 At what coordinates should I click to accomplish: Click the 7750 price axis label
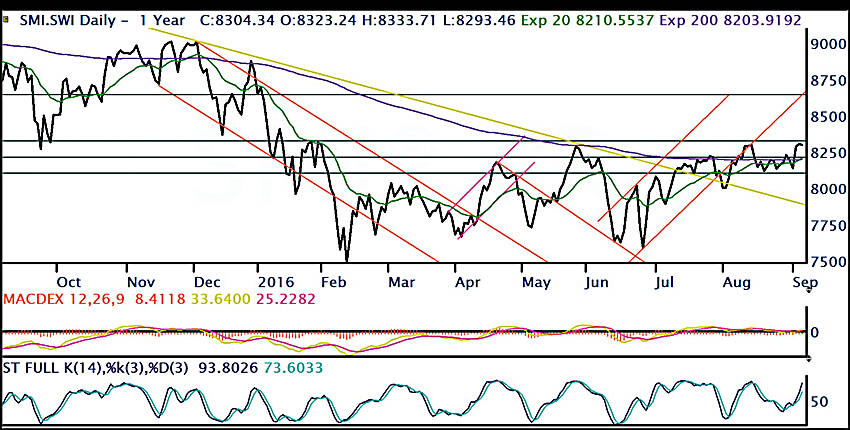[x=826, y=226]
